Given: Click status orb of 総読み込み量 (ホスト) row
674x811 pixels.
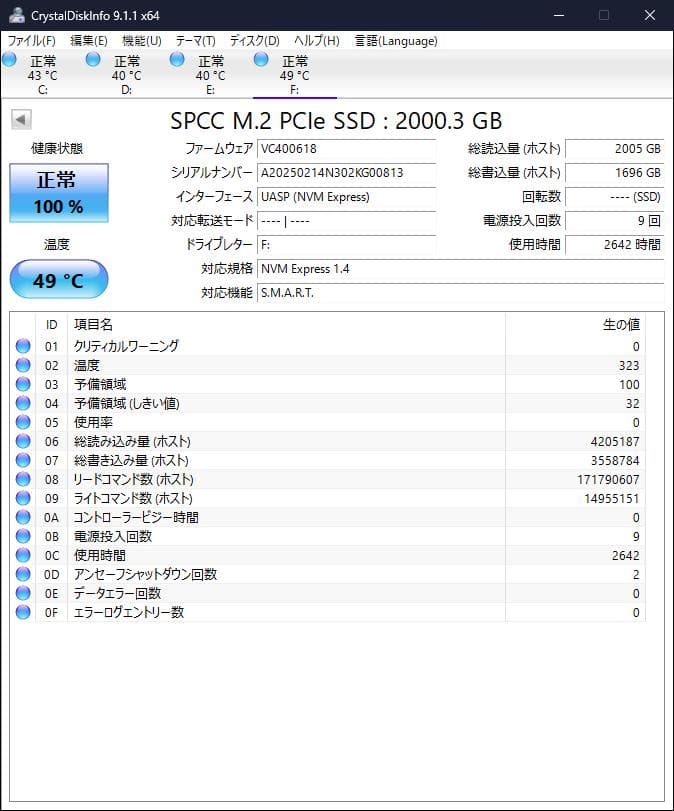Looking at the screenshot, I should pyautogui.click(x=23, y=441).
